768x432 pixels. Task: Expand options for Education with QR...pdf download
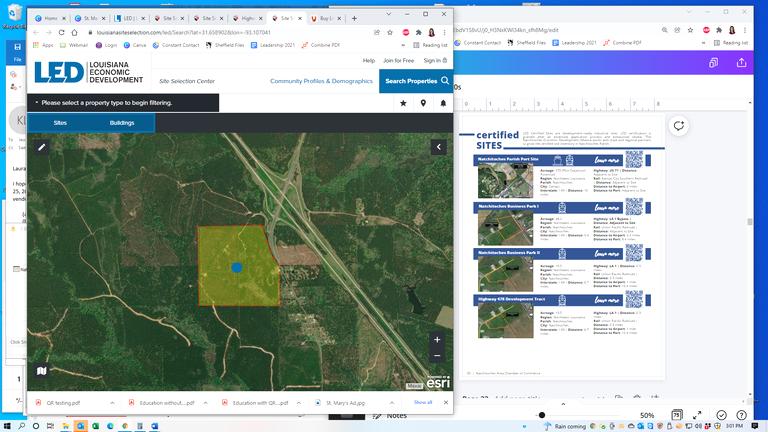pos(299,403)
